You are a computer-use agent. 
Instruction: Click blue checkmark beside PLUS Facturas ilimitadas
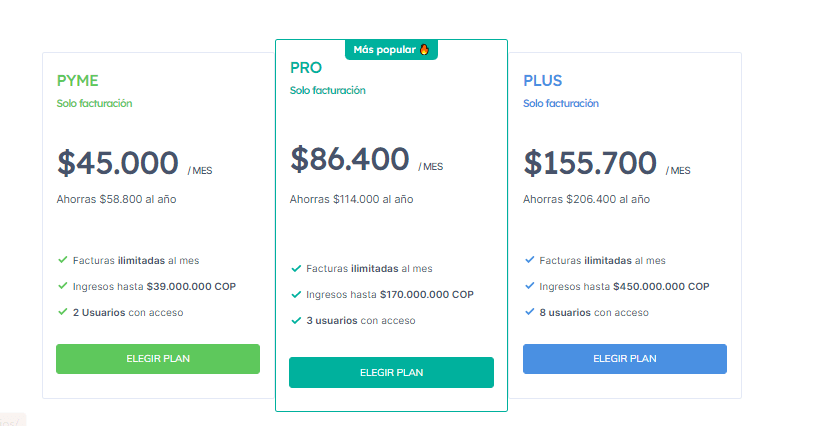[529, 260]
